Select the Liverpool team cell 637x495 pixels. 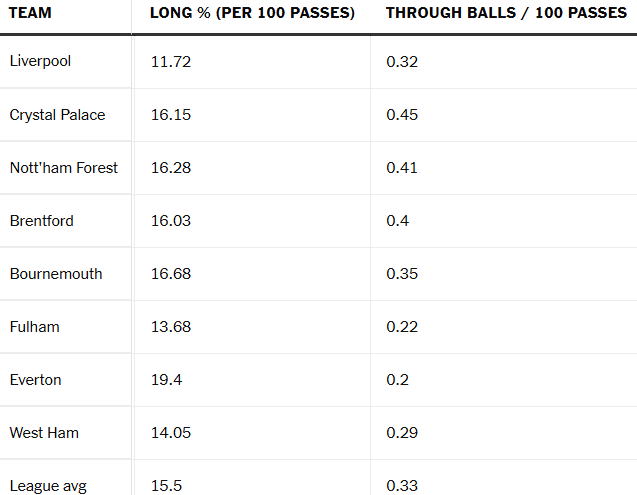coord(40,61)
